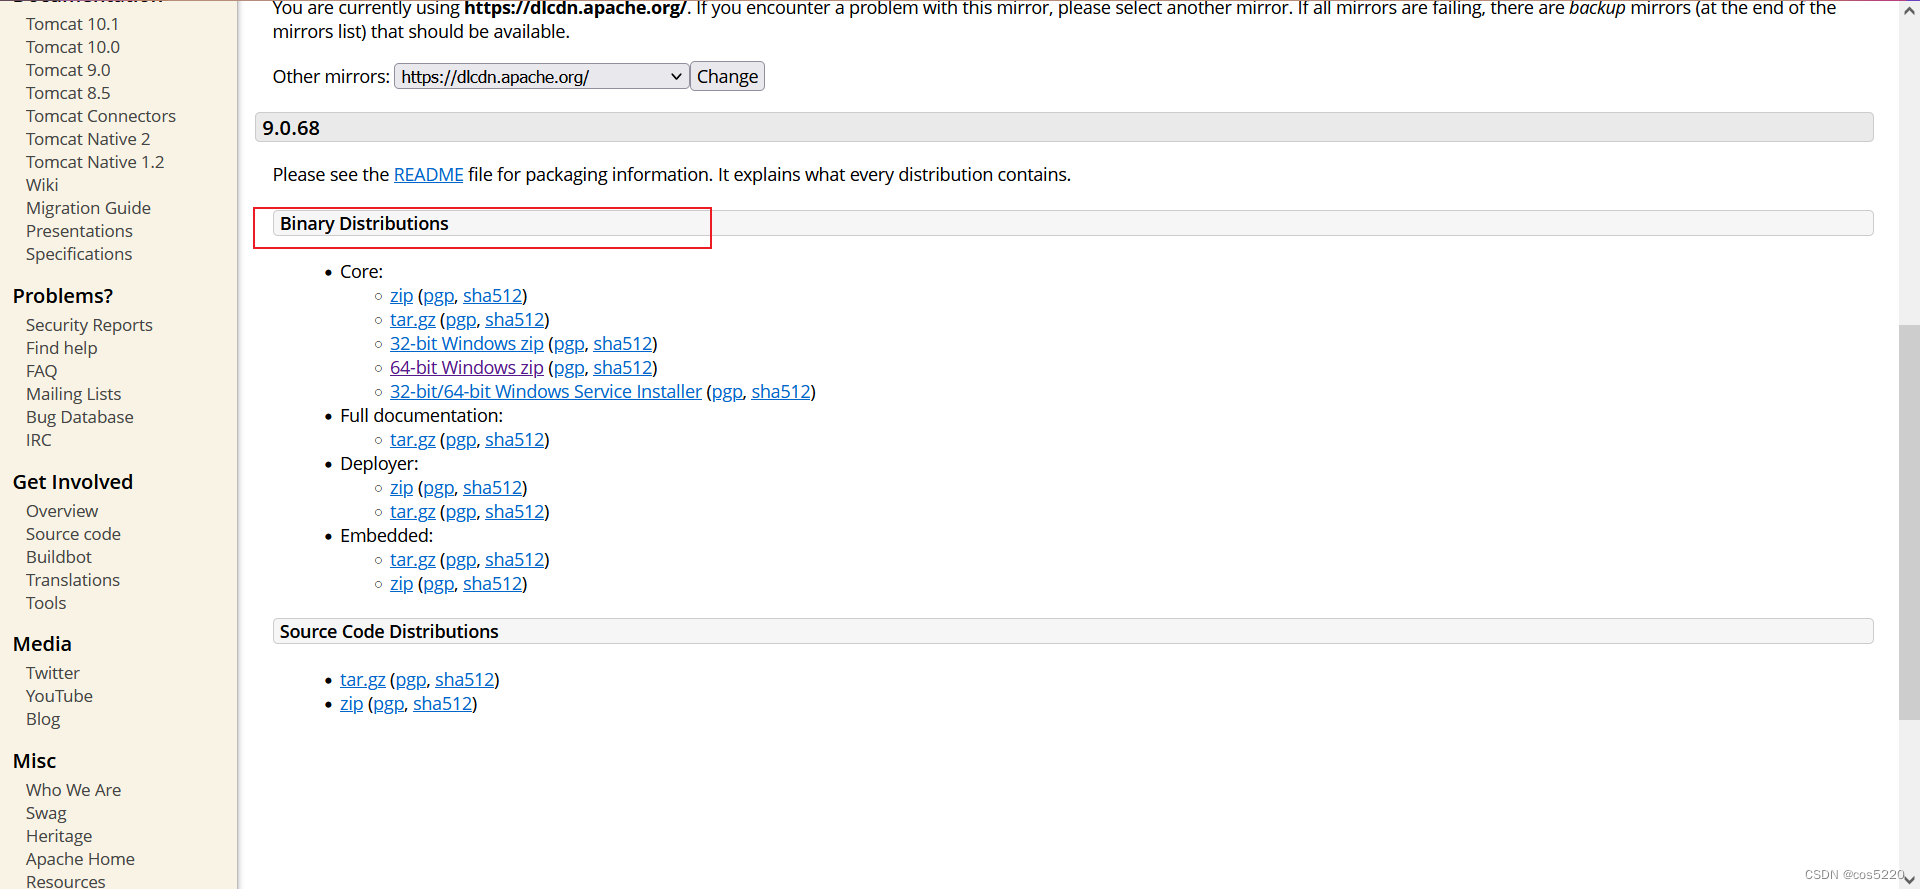Go to Tomcat 10.1 in sidebar
This screenshot has width=1920, height=889.
[x=72, y=24]
